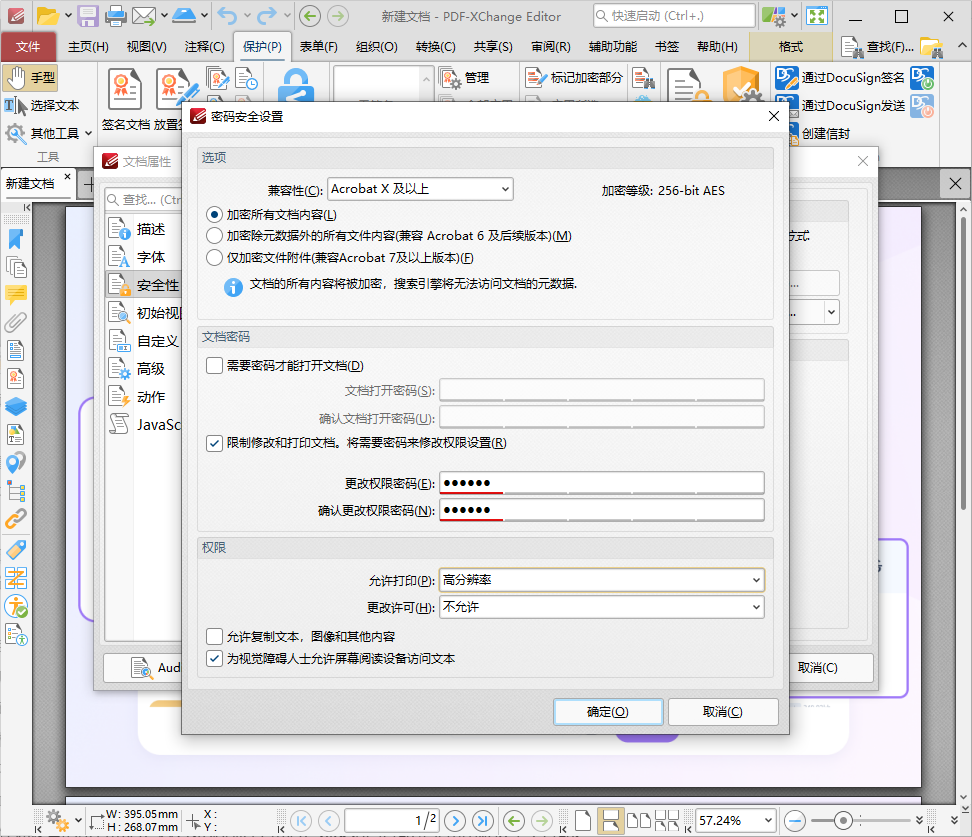
Task: Click the Save floppy disk icon
Action: [88, 16]
